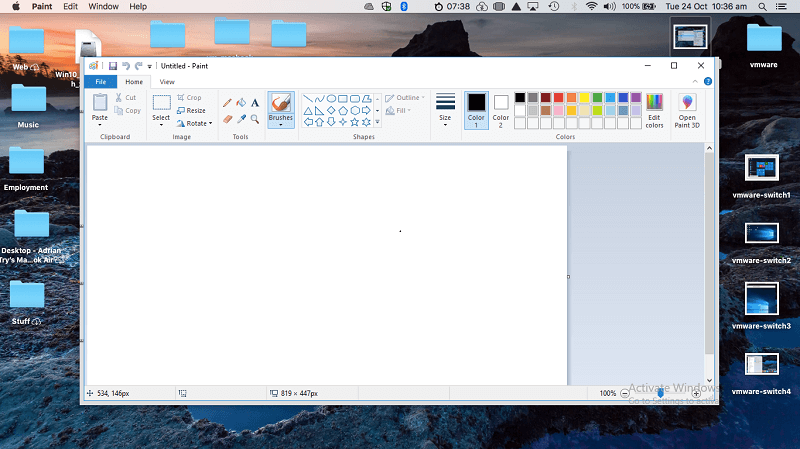Expand the Paste options arrow
Screen dimensions: 800x449
tap(100, 125)
